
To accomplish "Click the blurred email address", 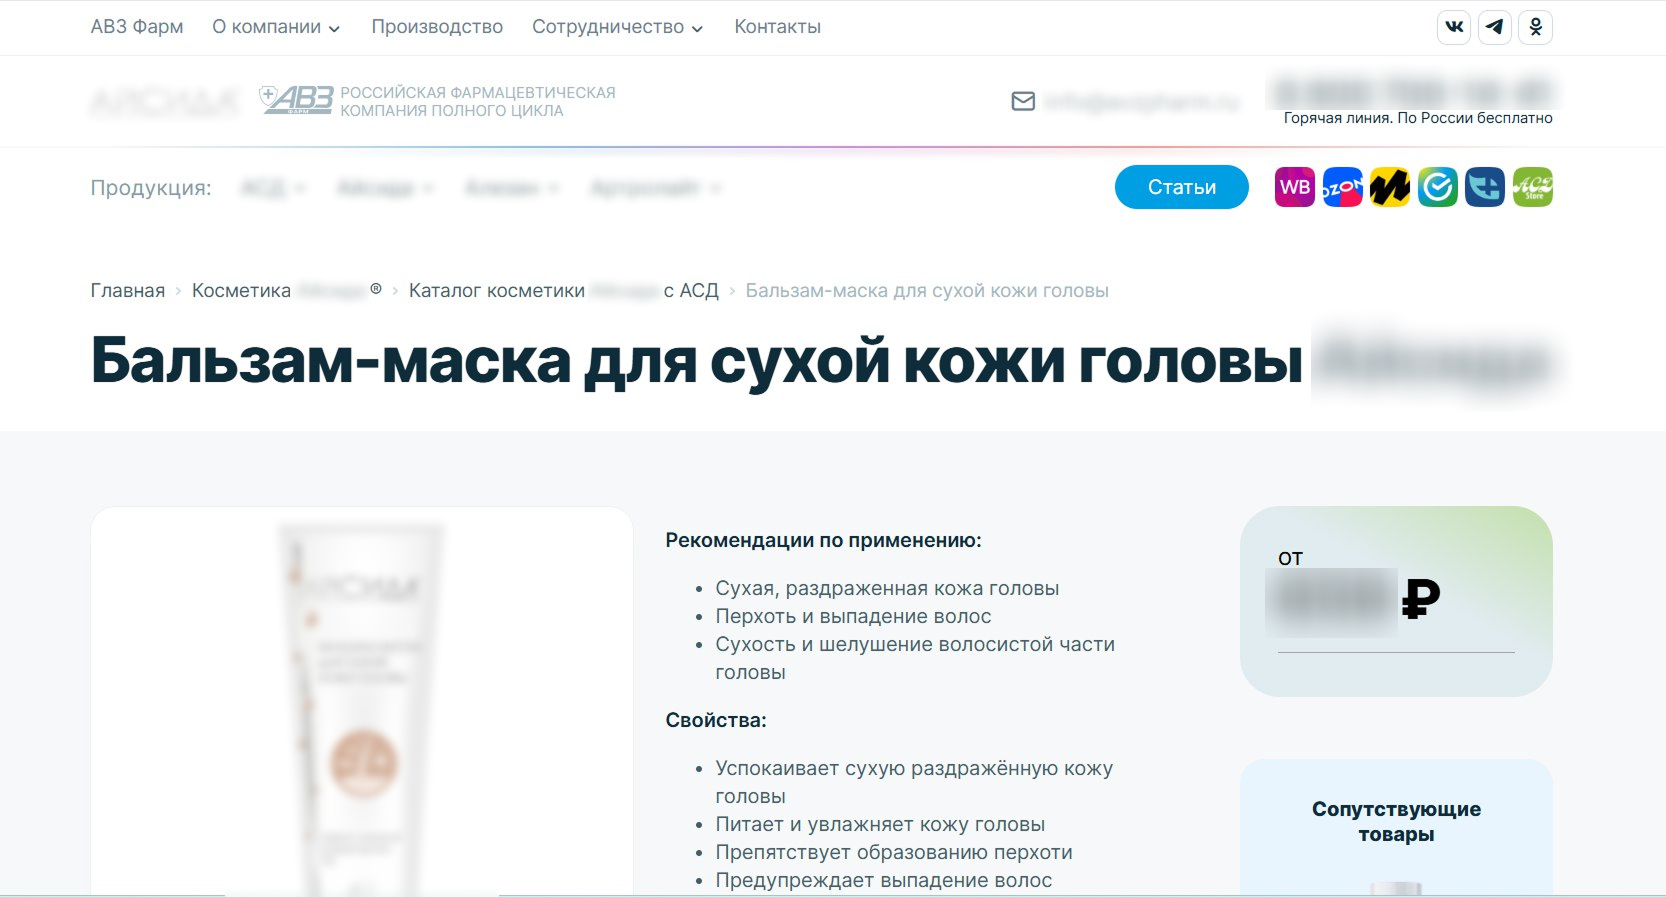I will (1142, 102).
